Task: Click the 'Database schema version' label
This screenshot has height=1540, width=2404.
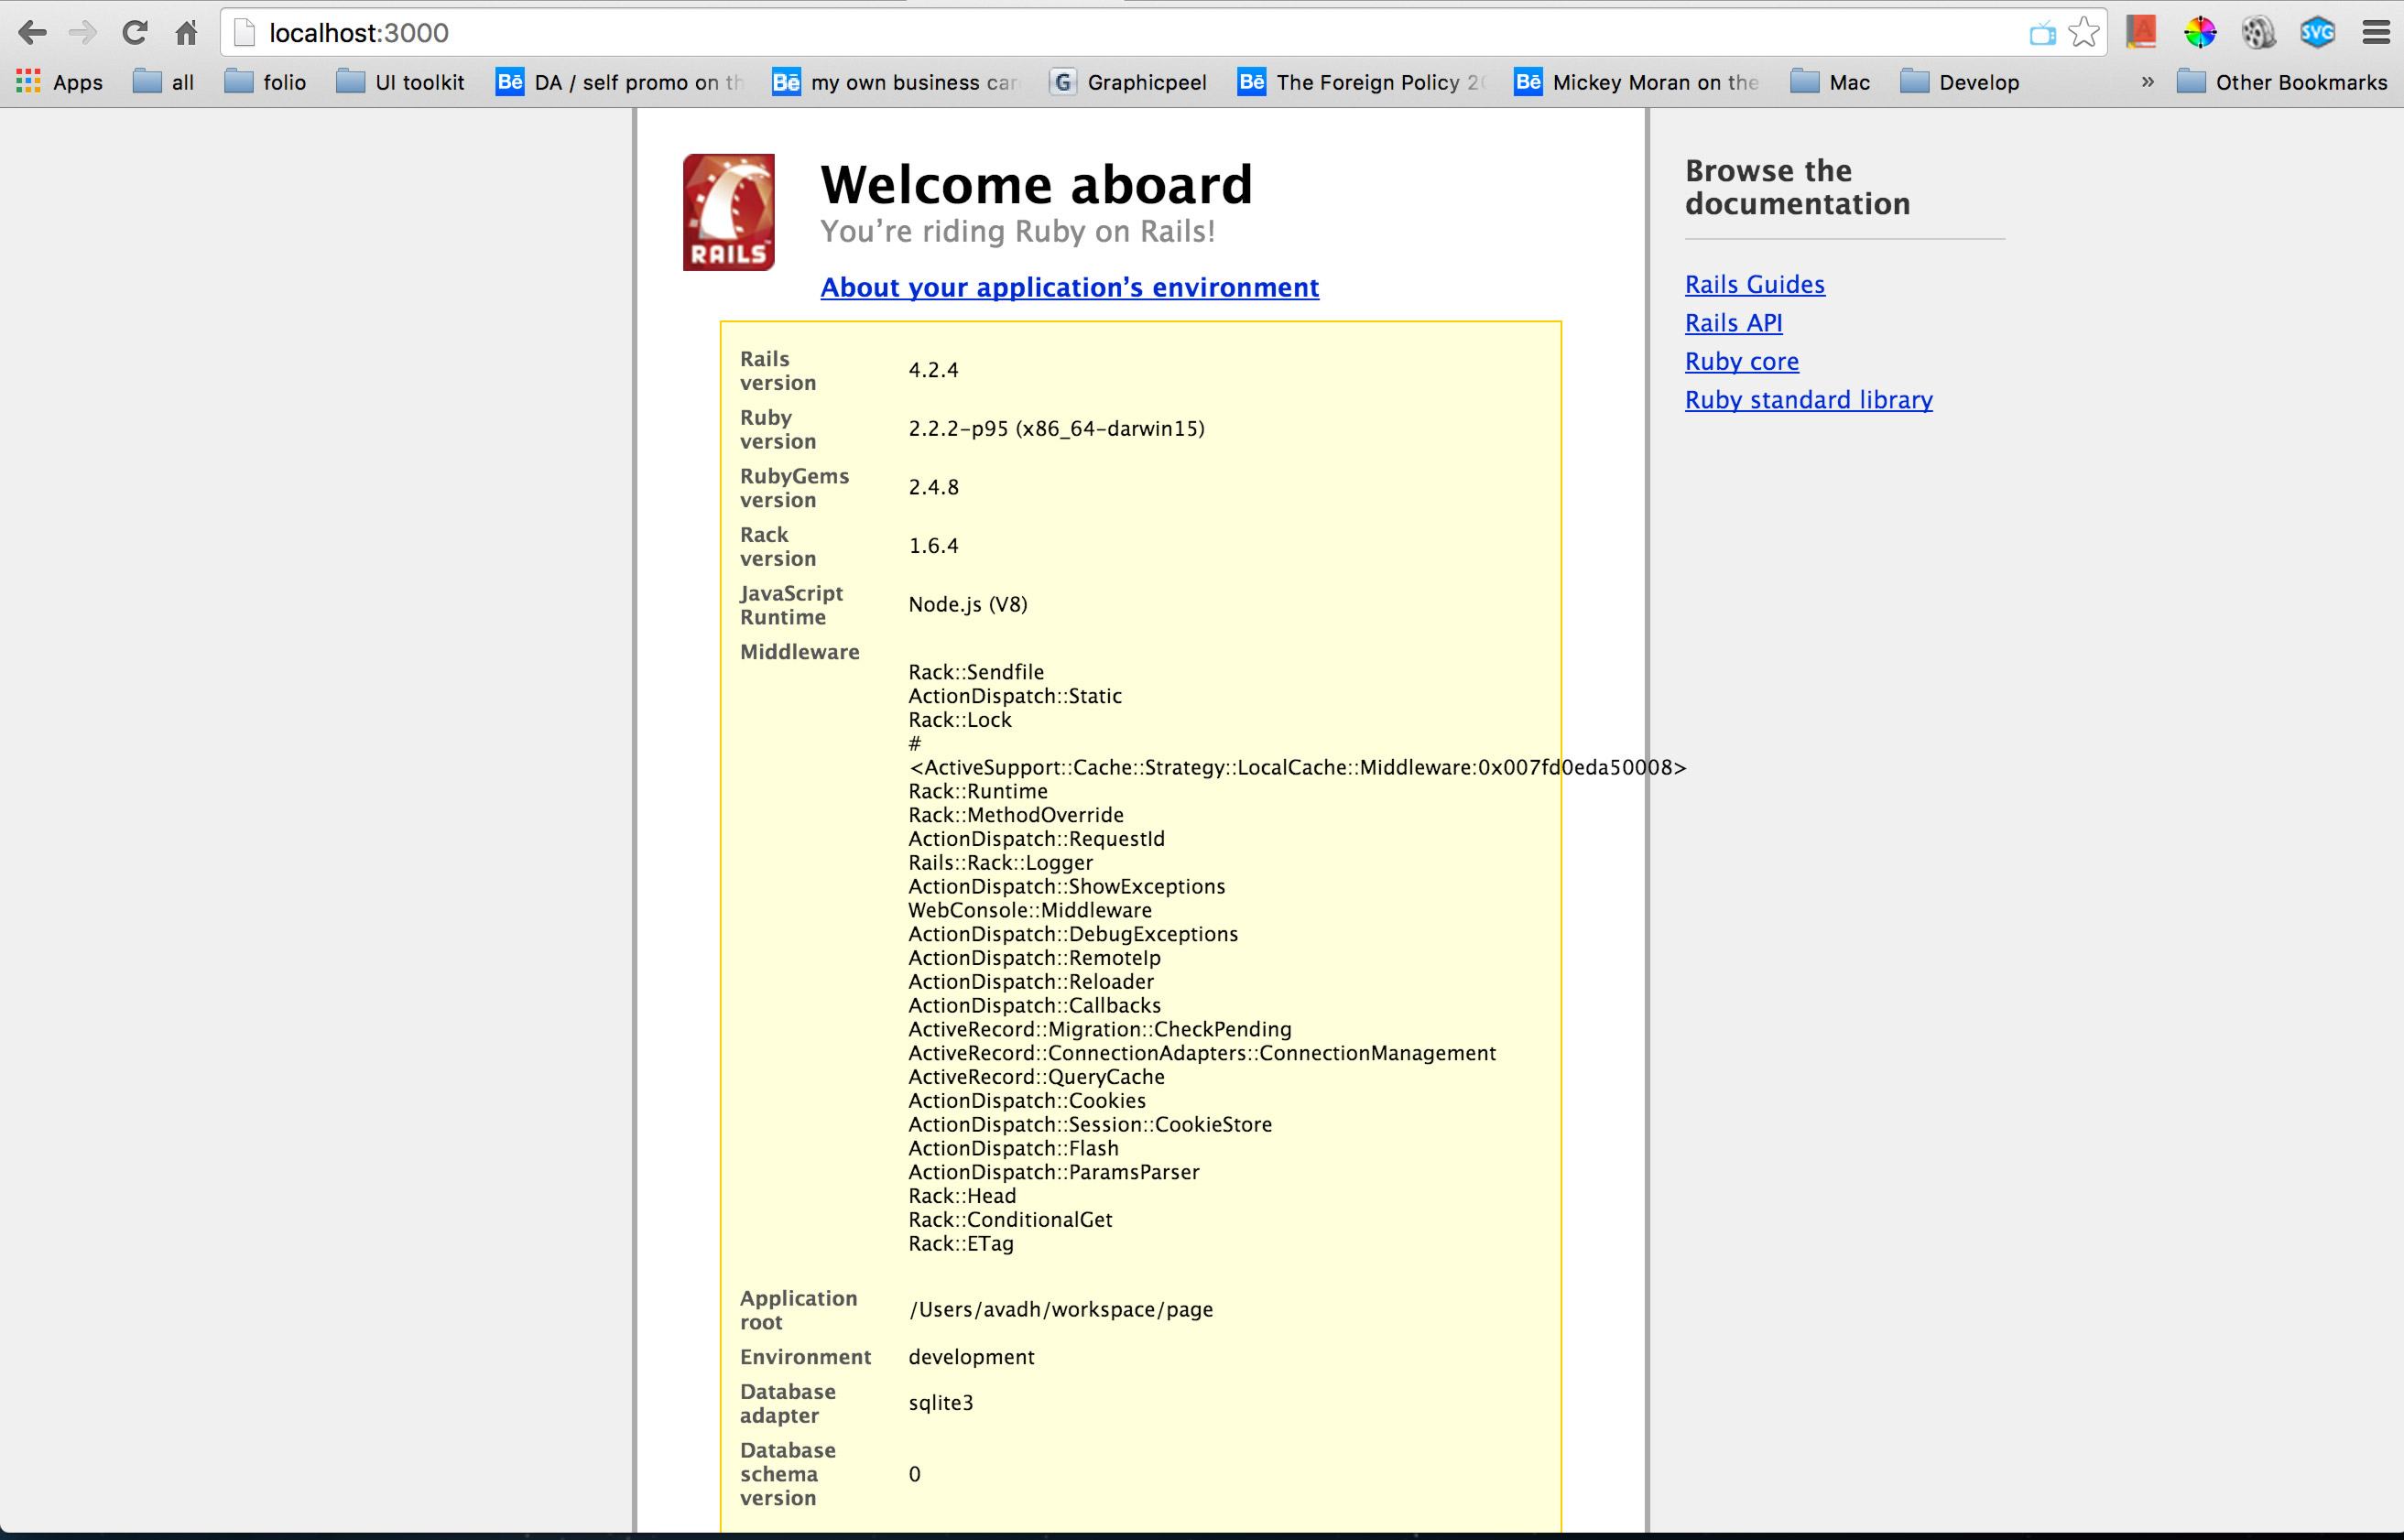Action: (x=788, y=1474)
